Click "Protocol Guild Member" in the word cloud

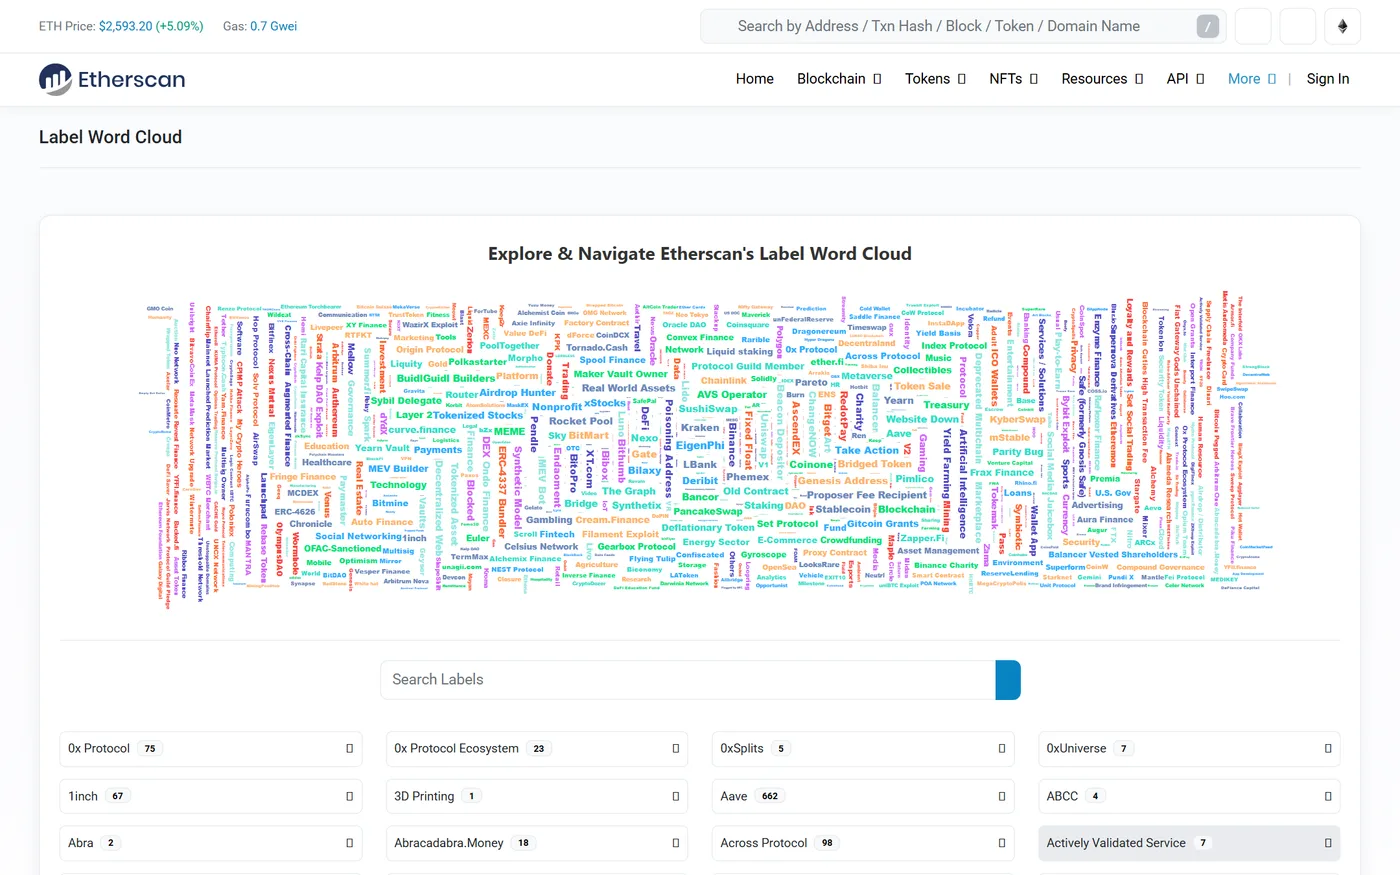(748, 366)
